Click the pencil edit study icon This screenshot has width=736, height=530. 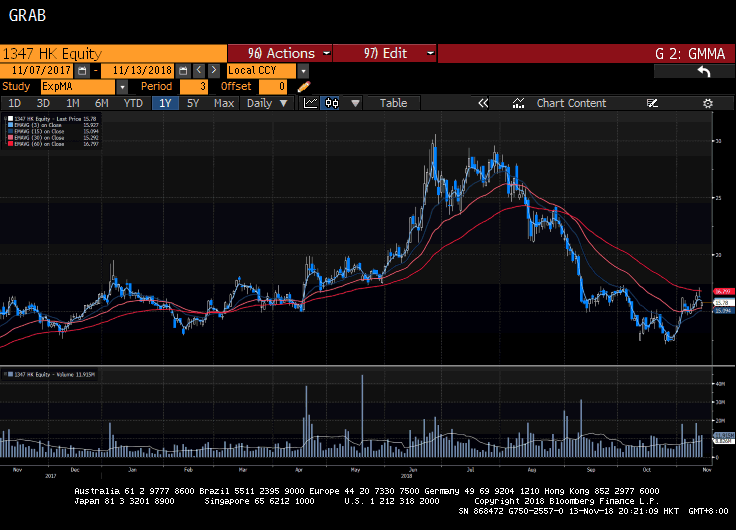[x=304, y=87]
